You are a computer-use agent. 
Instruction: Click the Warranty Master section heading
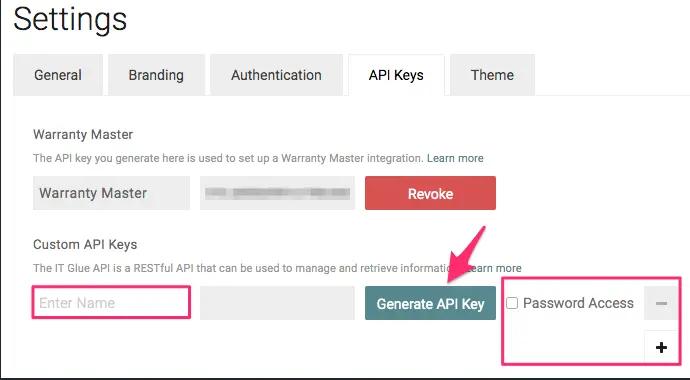click(83, 135)
